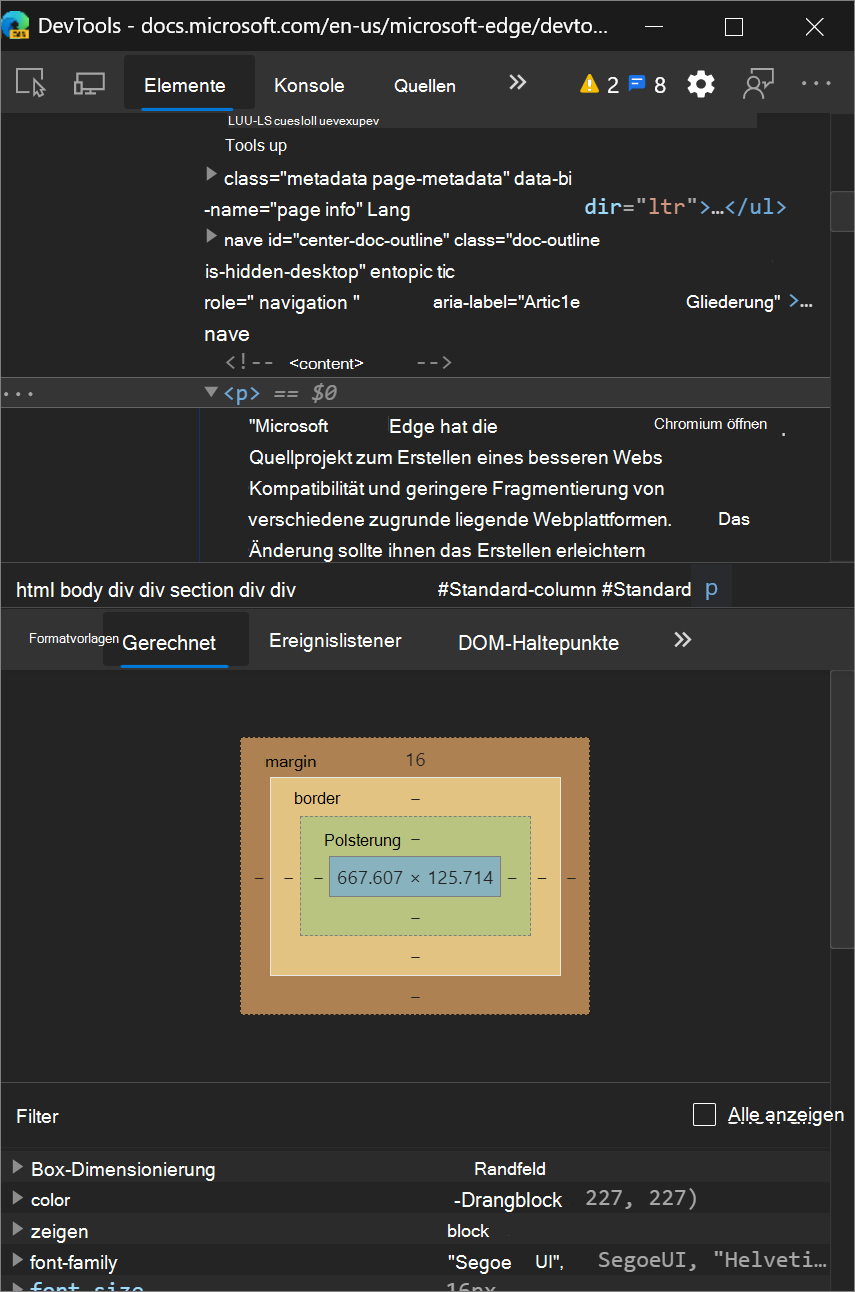Screen dimensions: 855x1292
Task: Click the Gliederung aria-label text
Action: [x=733, y=302]
